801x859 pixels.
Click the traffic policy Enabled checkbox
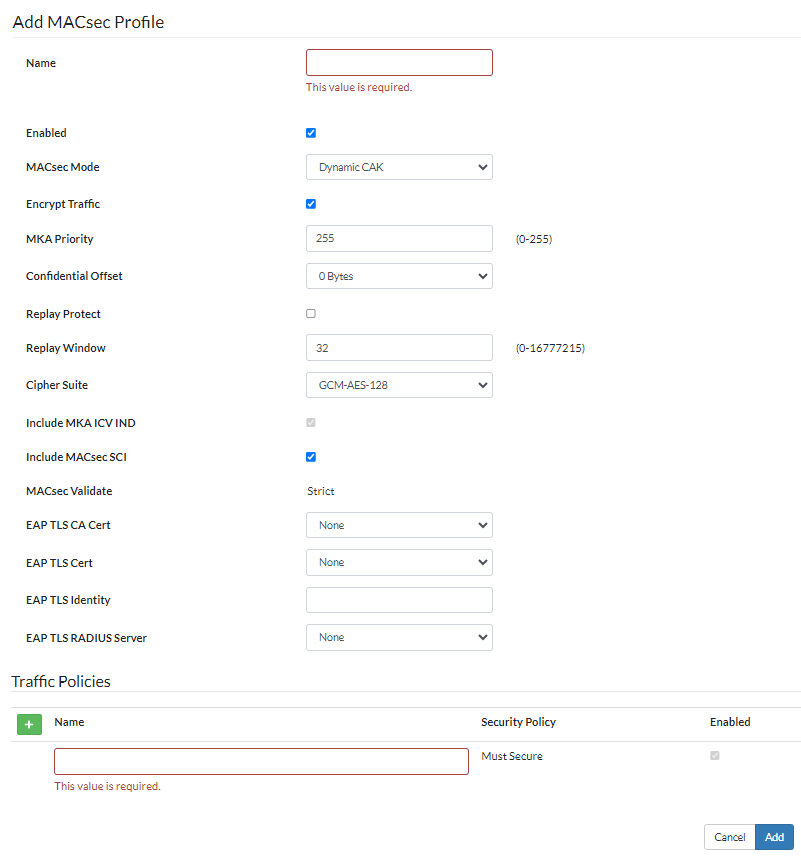pyautogui.click(x=714, y=756)
